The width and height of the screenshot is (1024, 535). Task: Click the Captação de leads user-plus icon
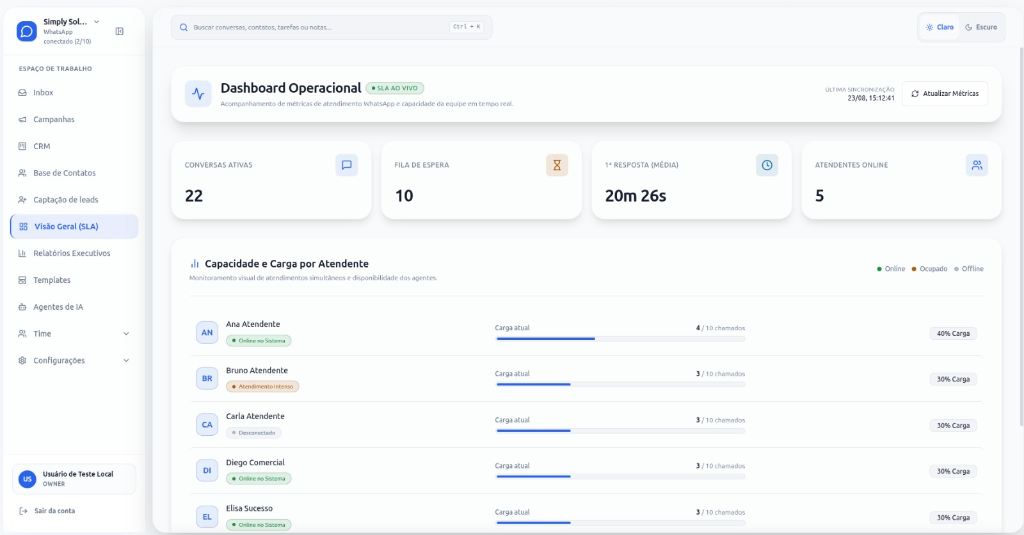22,200
